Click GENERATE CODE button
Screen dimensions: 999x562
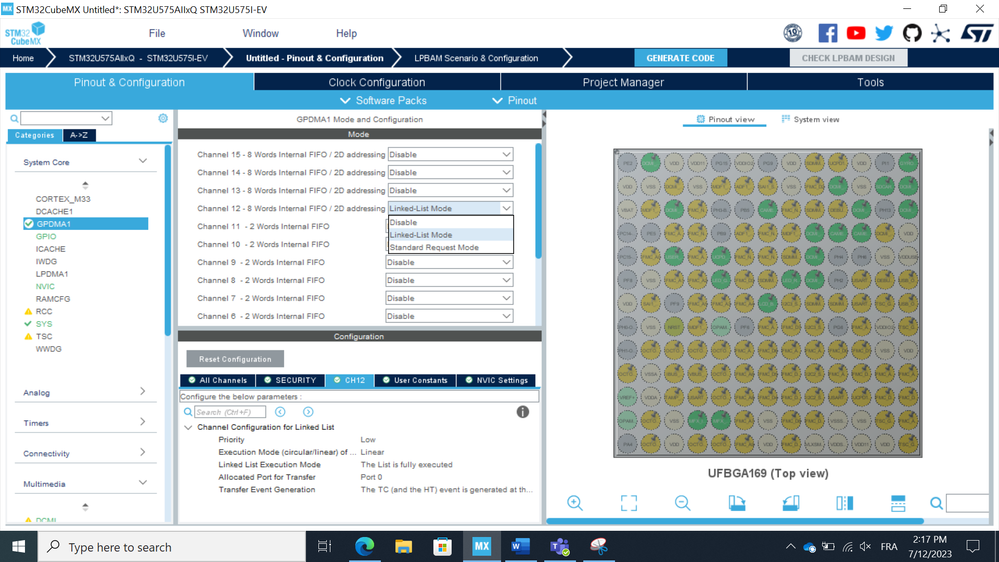pos(680,58)
